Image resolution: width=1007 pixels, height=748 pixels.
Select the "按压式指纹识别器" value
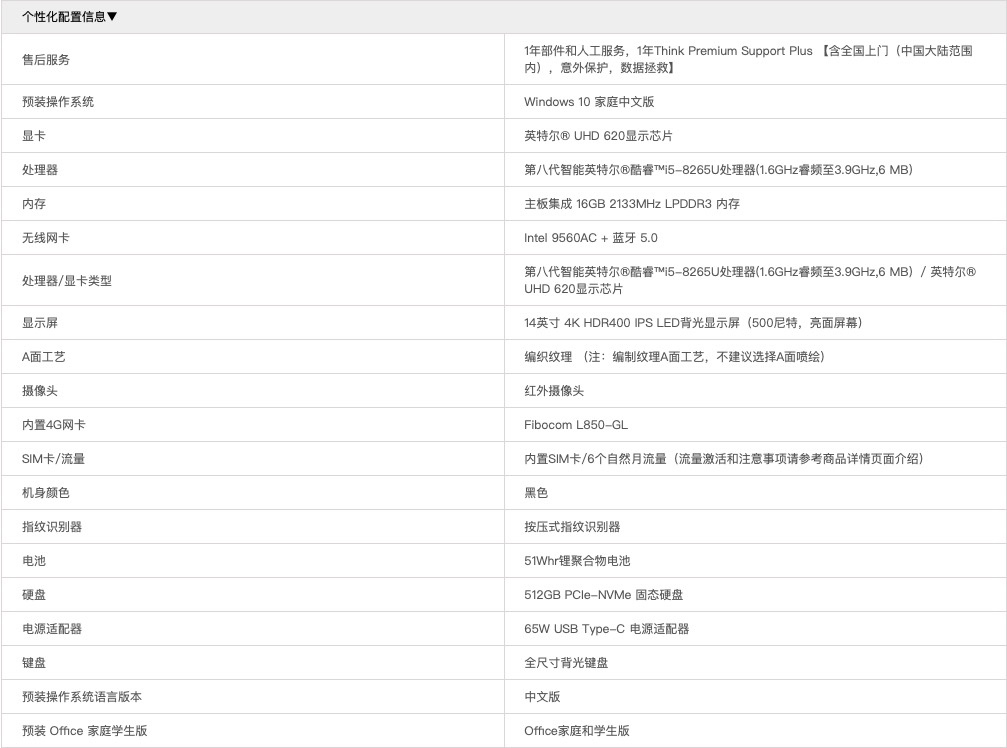(572, 526)
